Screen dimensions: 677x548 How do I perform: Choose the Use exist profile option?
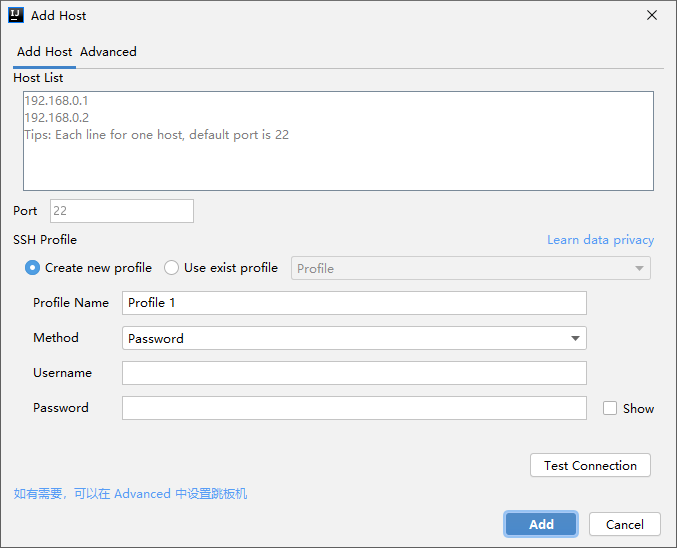(x=172, y=268)
